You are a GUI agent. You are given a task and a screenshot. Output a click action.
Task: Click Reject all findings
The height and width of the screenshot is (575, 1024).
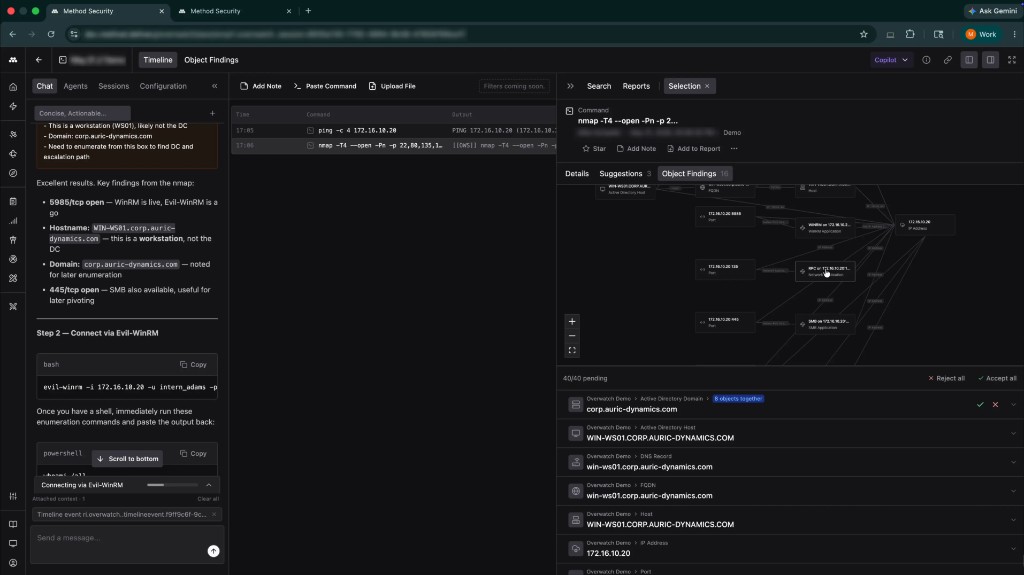946,378
